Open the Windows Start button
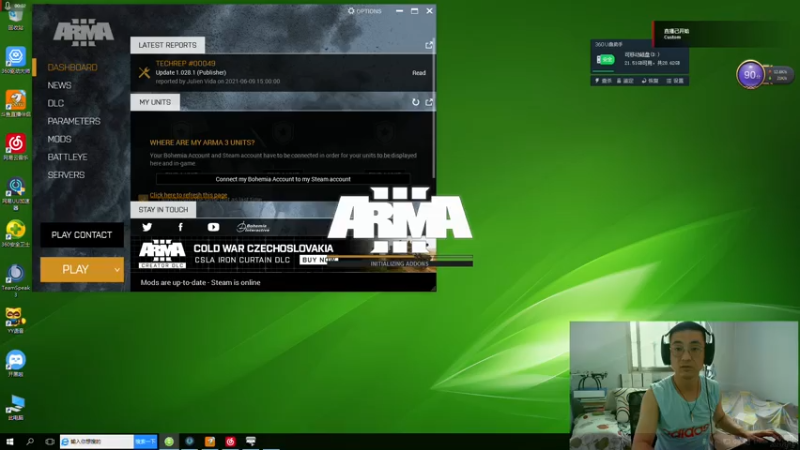This screenshot has height=450, width=800. coord(10,441)
